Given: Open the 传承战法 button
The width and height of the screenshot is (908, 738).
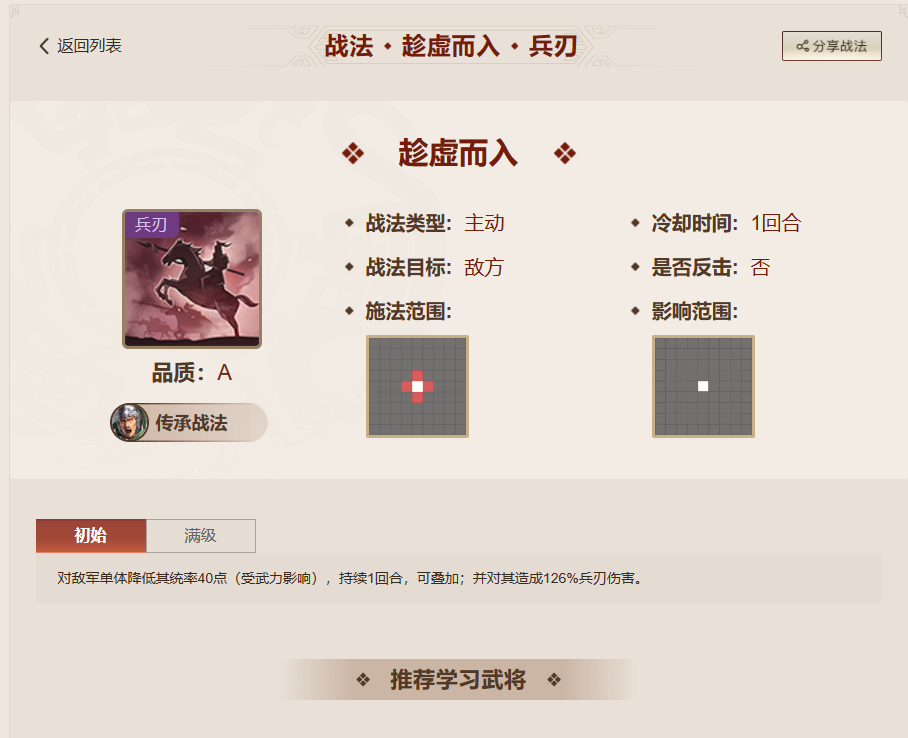Looking at the screenshot, I should pos(189,422).
